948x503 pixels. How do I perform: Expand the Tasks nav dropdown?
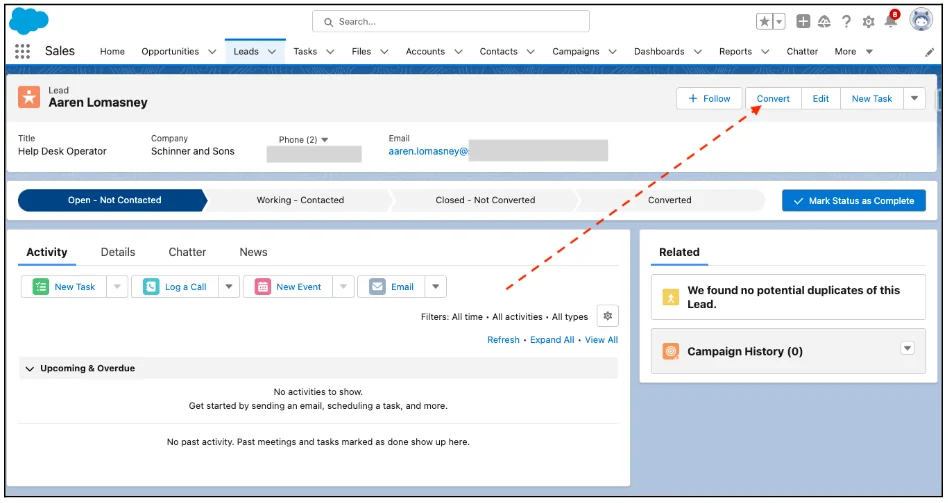330,52
